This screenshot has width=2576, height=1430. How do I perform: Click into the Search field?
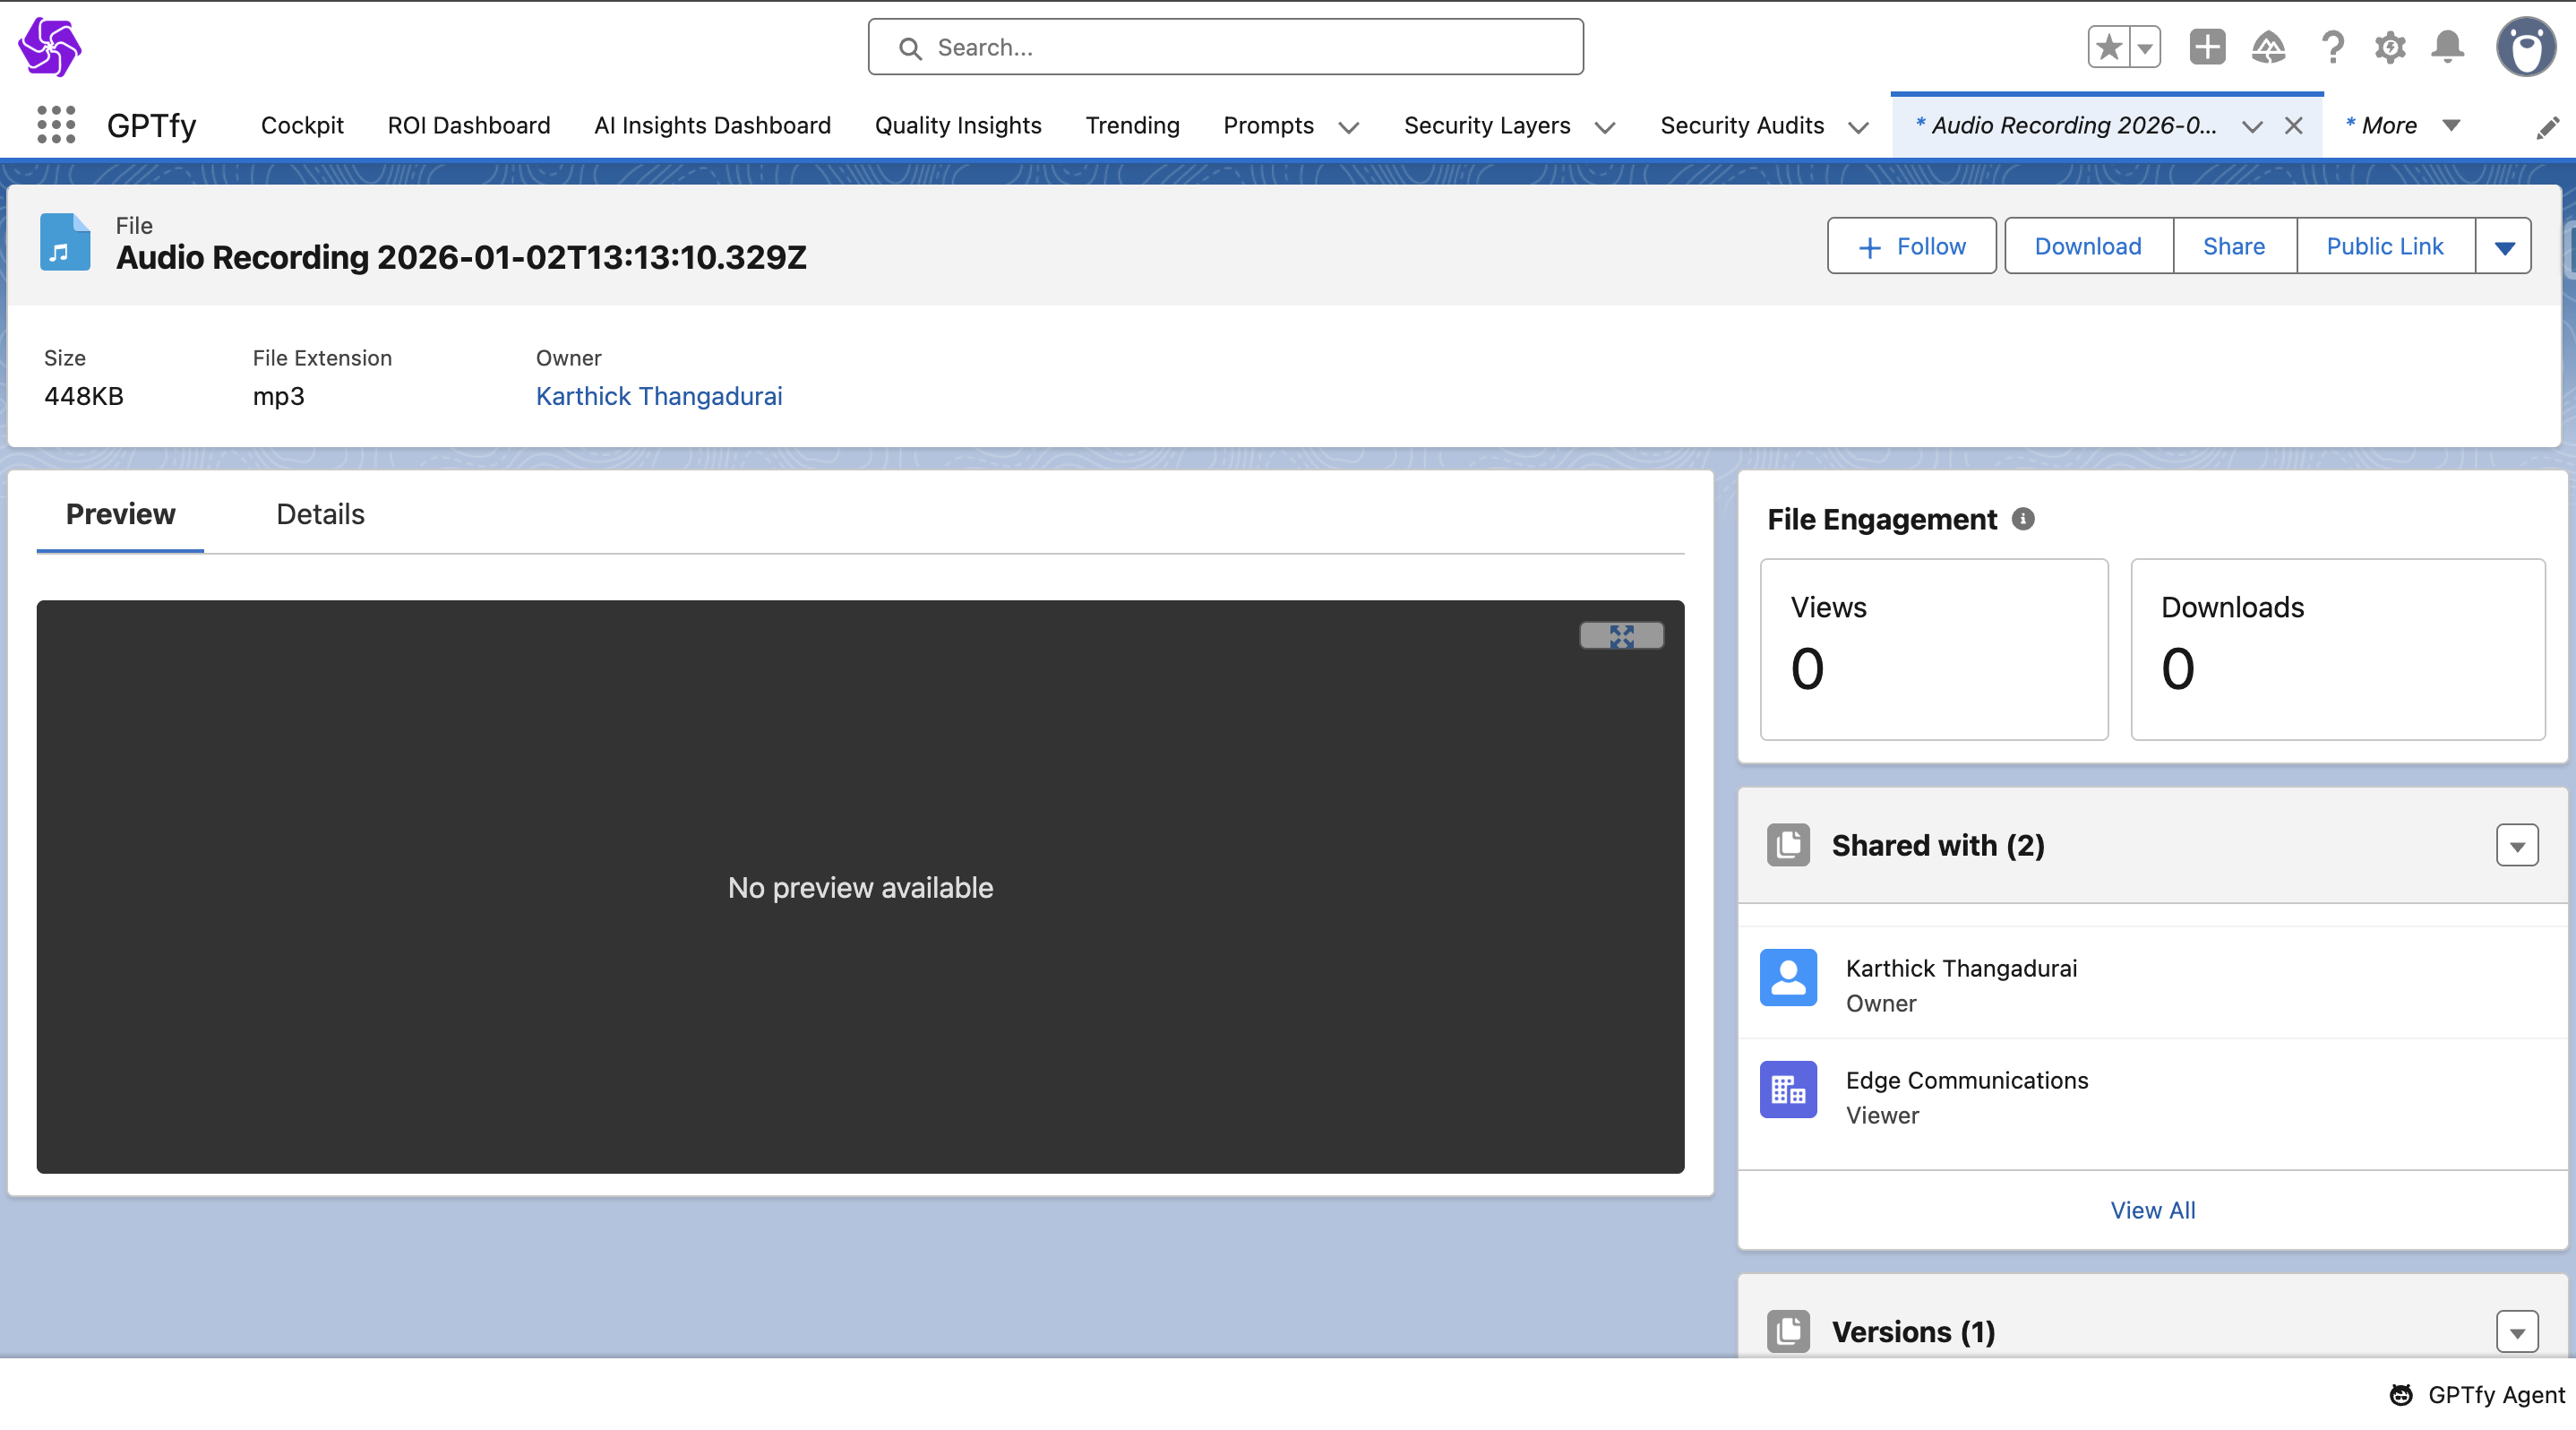tap(1225, 47)
